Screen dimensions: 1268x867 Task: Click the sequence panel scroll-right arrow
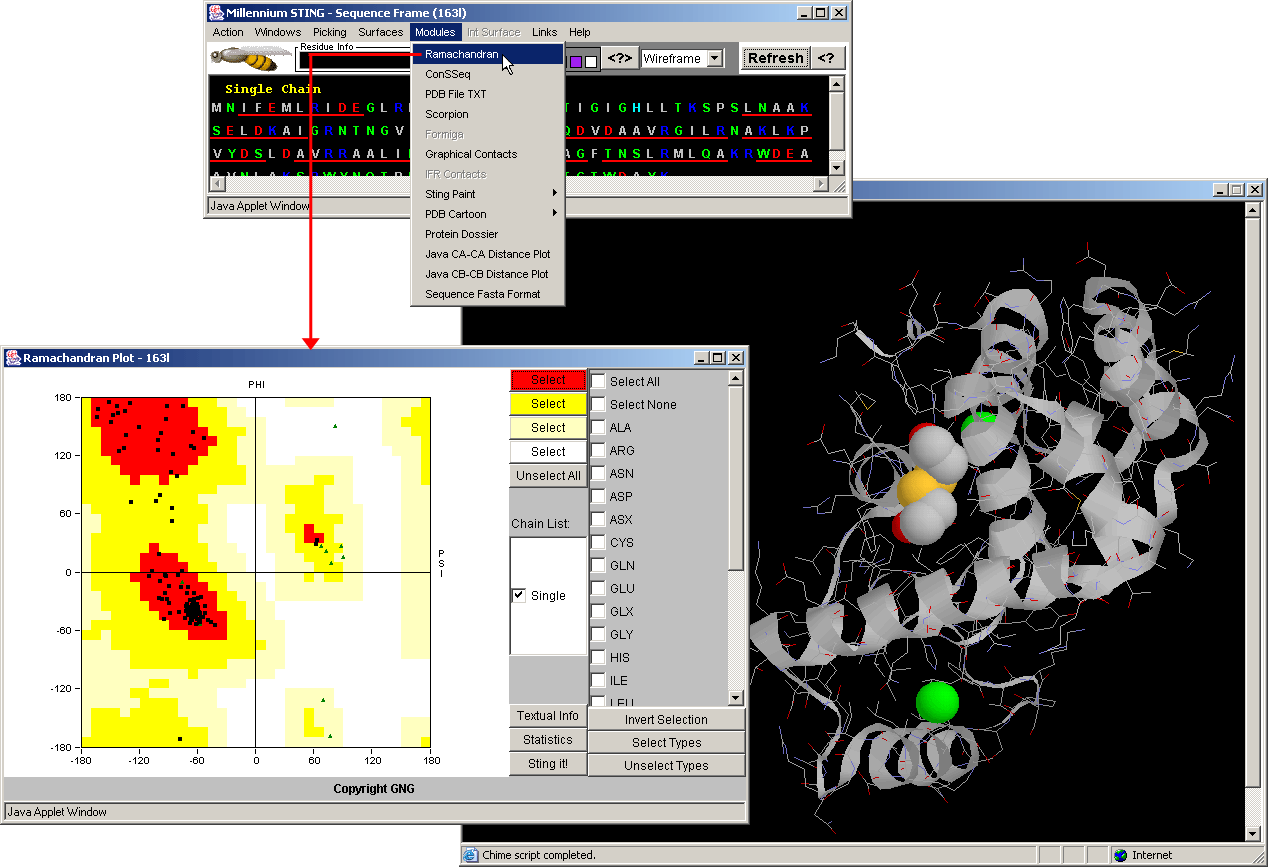click(821, 184)
